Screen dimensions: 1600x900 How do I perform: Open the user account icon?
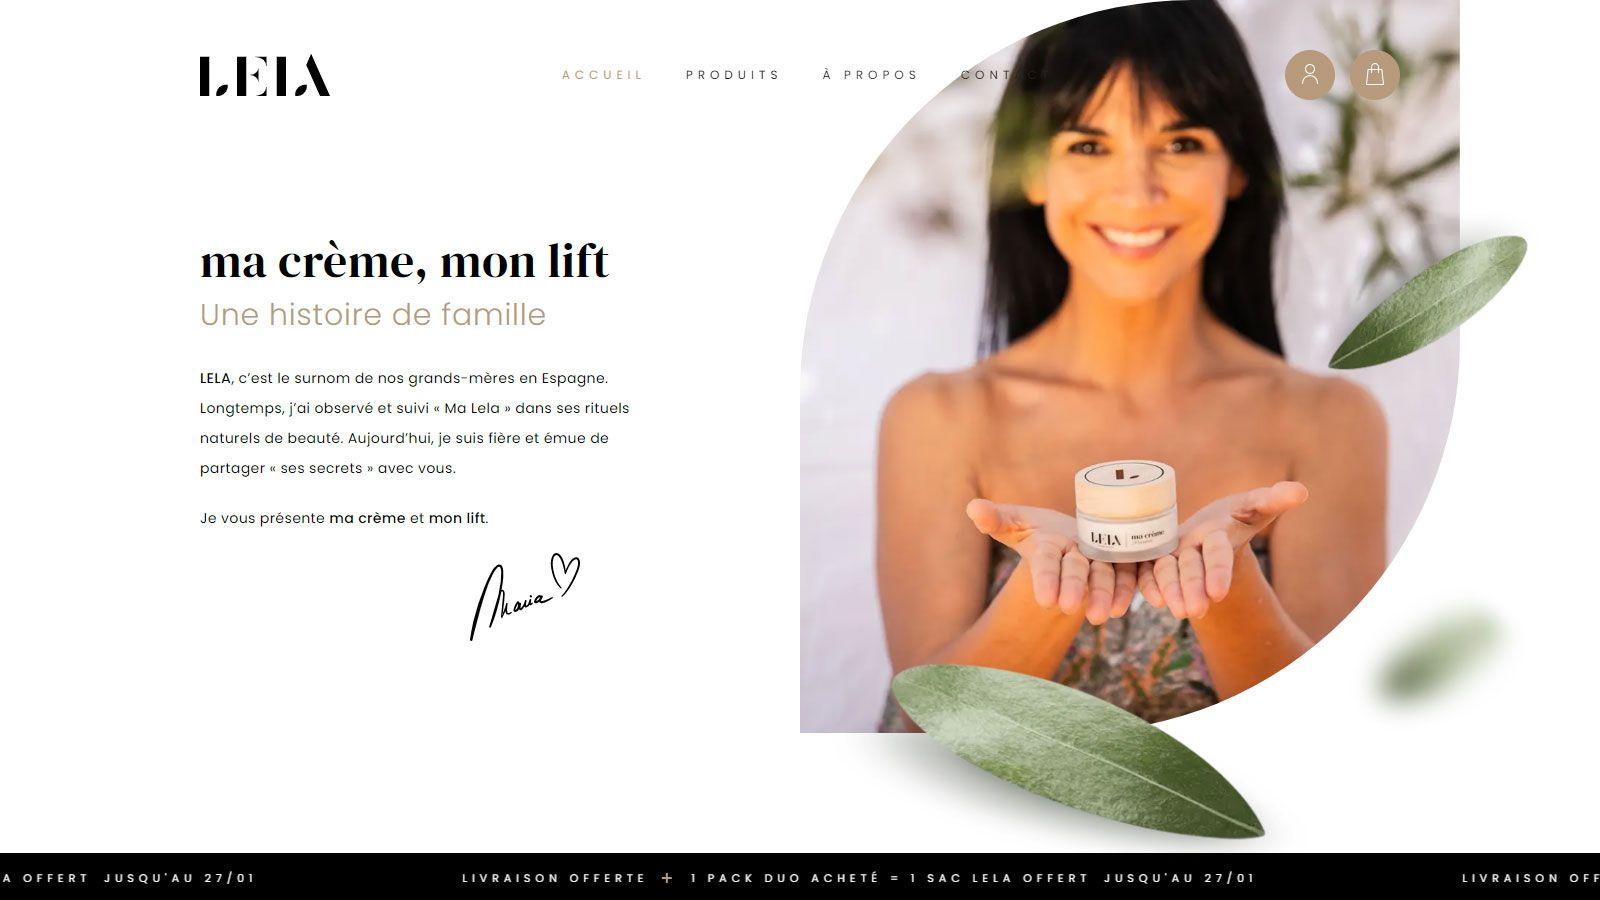coord(1309,75)
